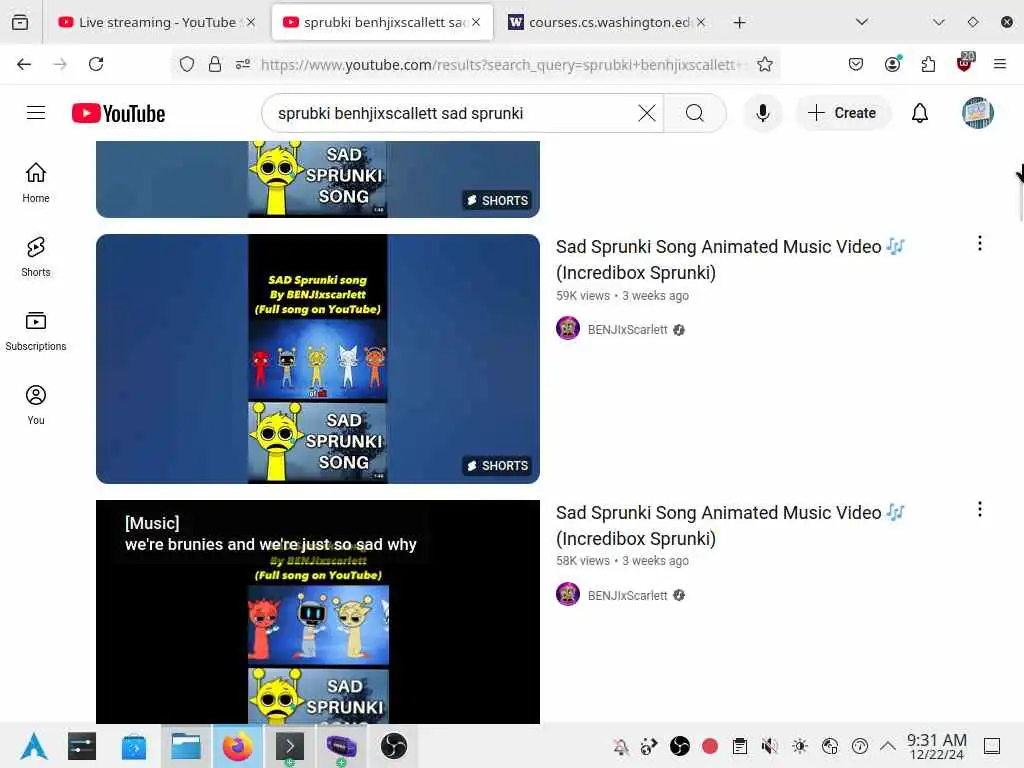Open title of 58K views Sad Sprunki video

(x=729, y=525)
